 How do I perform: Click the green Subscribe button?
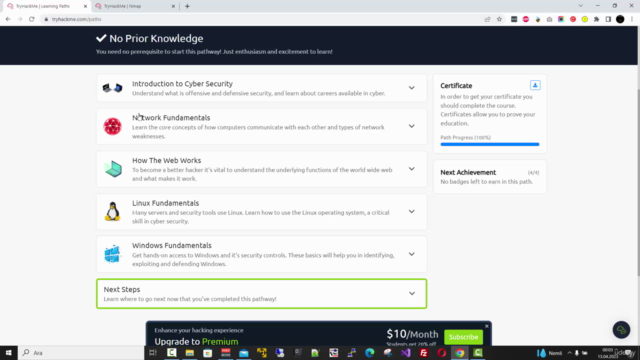coord(463,337)
